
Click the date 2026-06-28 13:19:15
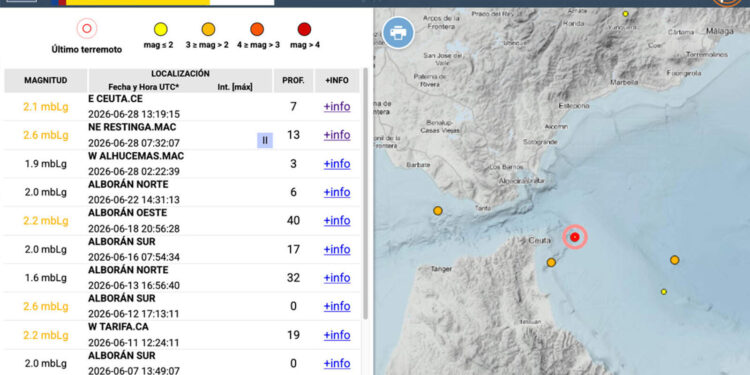(134, 114)
